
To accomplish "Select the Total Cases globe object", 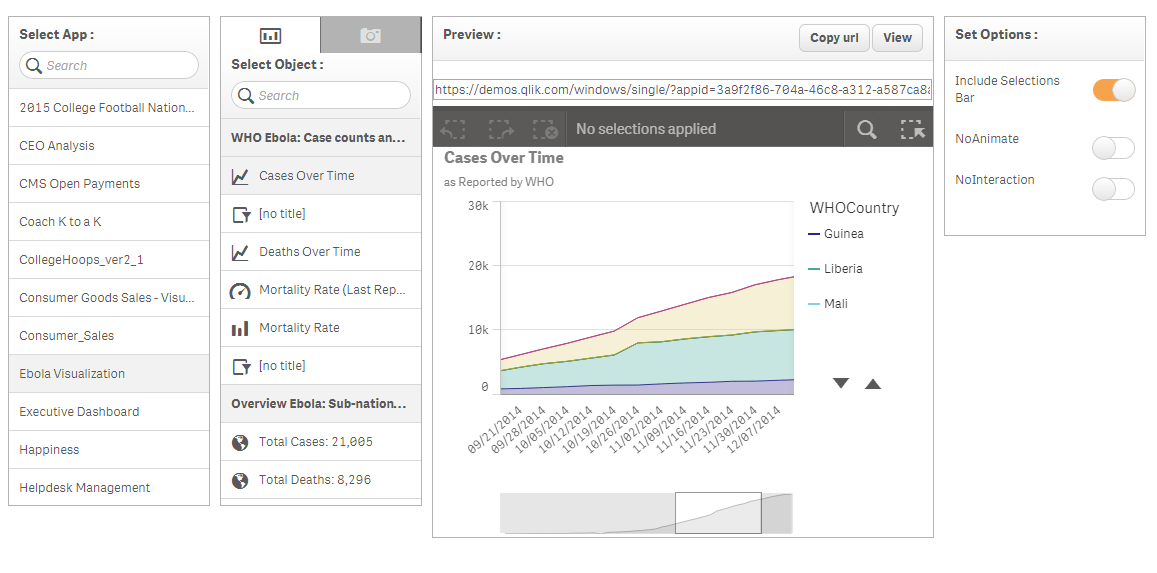I will pos(321,442).
